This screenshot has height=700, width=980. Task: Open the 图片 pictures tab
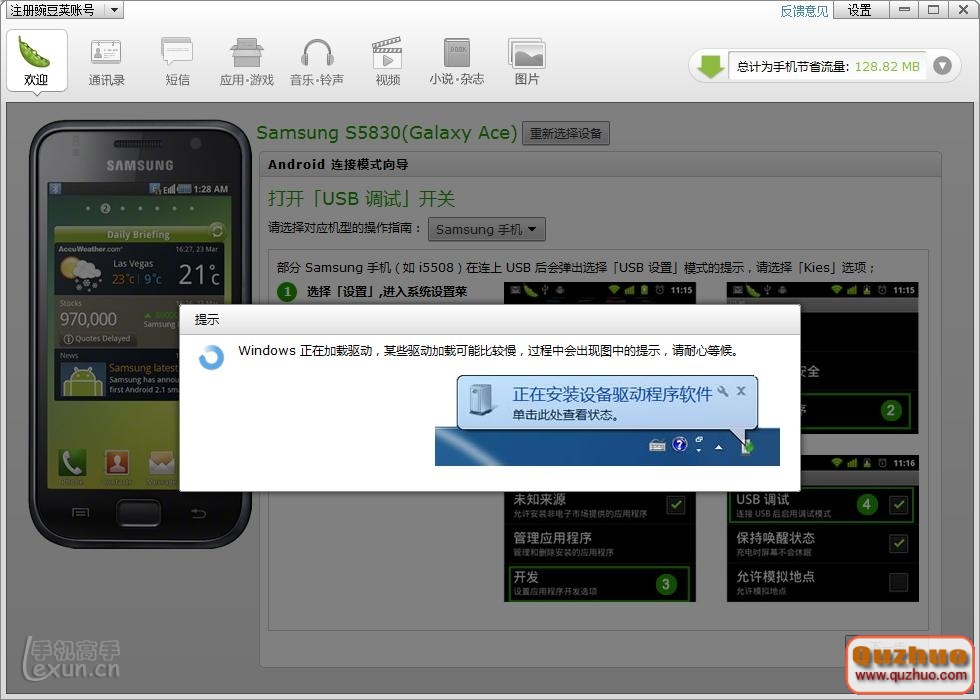(x=527, y=61)
